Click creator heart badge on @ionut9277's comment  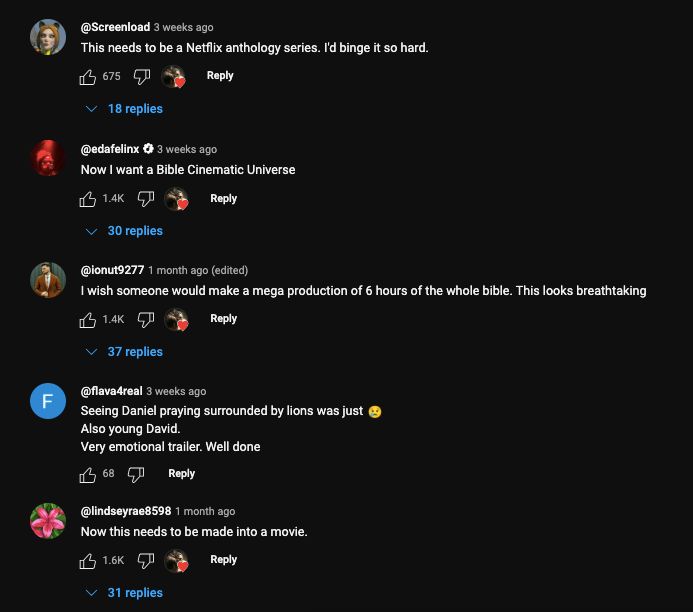[177, 319]
